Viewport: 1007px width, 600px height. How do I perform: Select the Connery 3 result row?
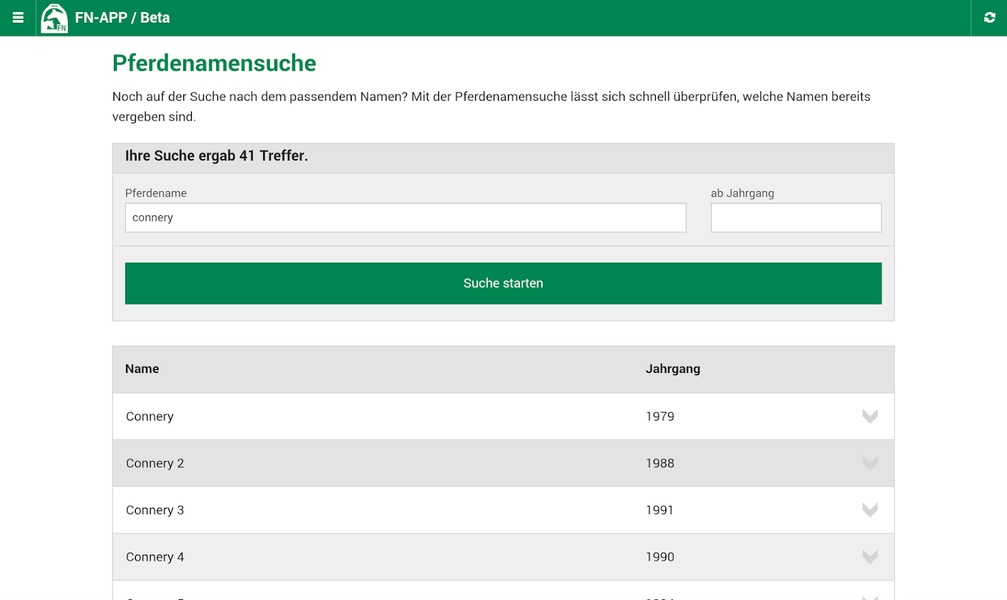[x=503, y=510]
